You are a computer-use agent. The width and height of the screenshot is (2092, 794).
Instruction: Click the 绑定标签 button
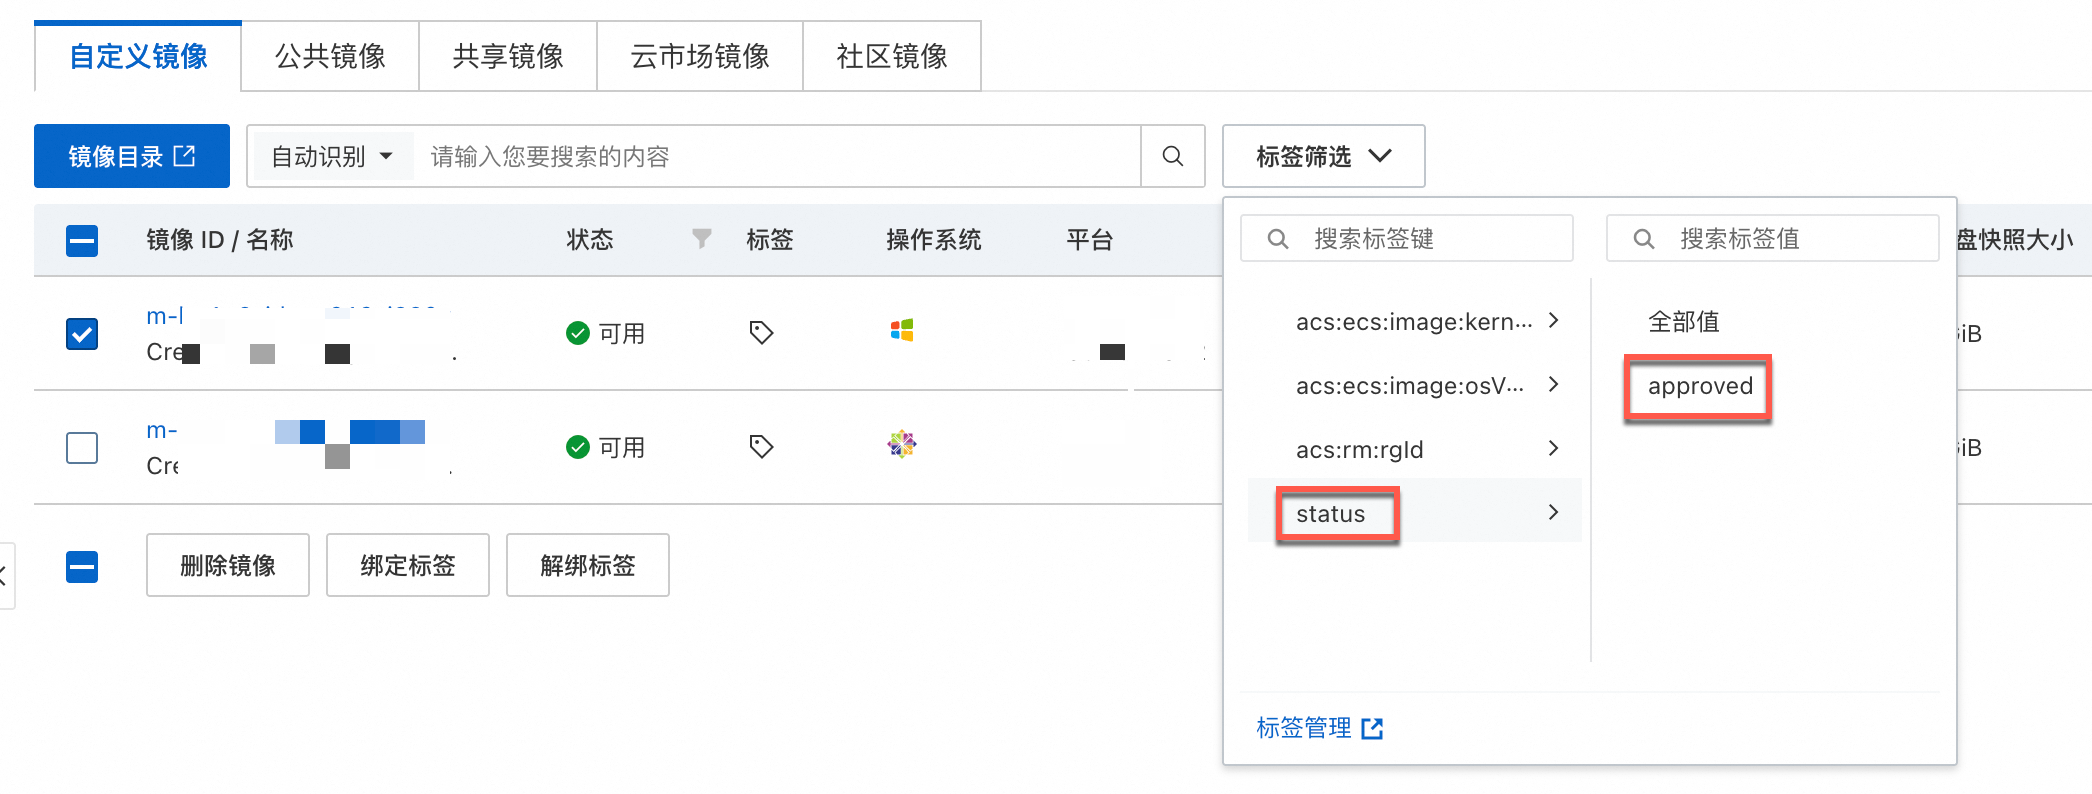408,565
